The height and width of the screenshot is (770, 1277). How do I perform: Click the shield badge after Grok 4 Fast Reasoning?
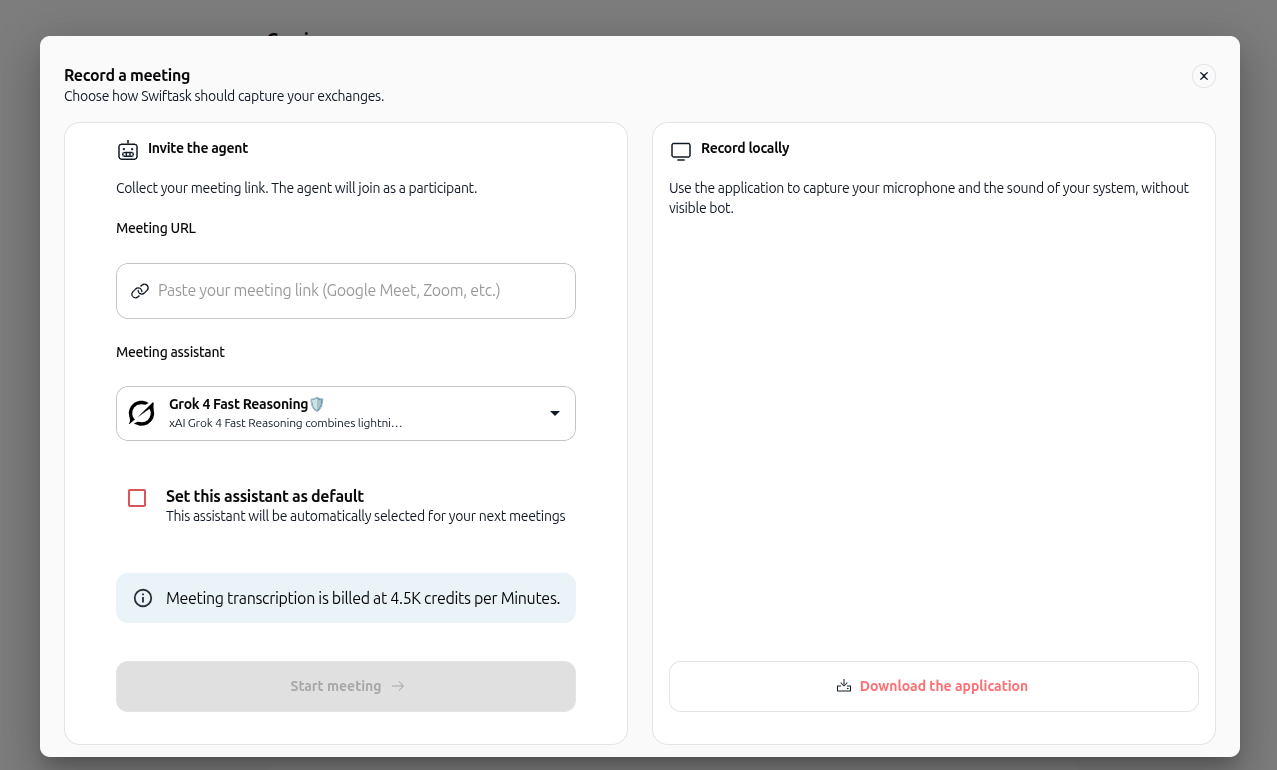pyautogui.click(x=317, y=404)
